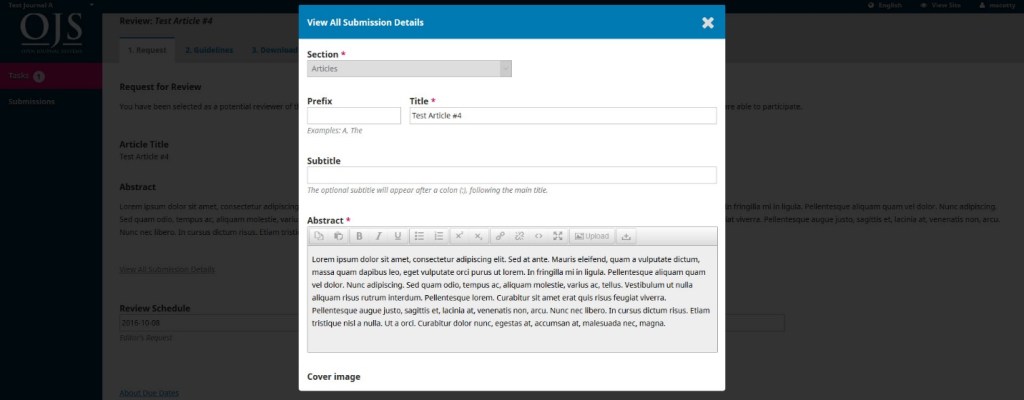
Task: Click the Title field containing Test Article #4
Action: (562, 116)
